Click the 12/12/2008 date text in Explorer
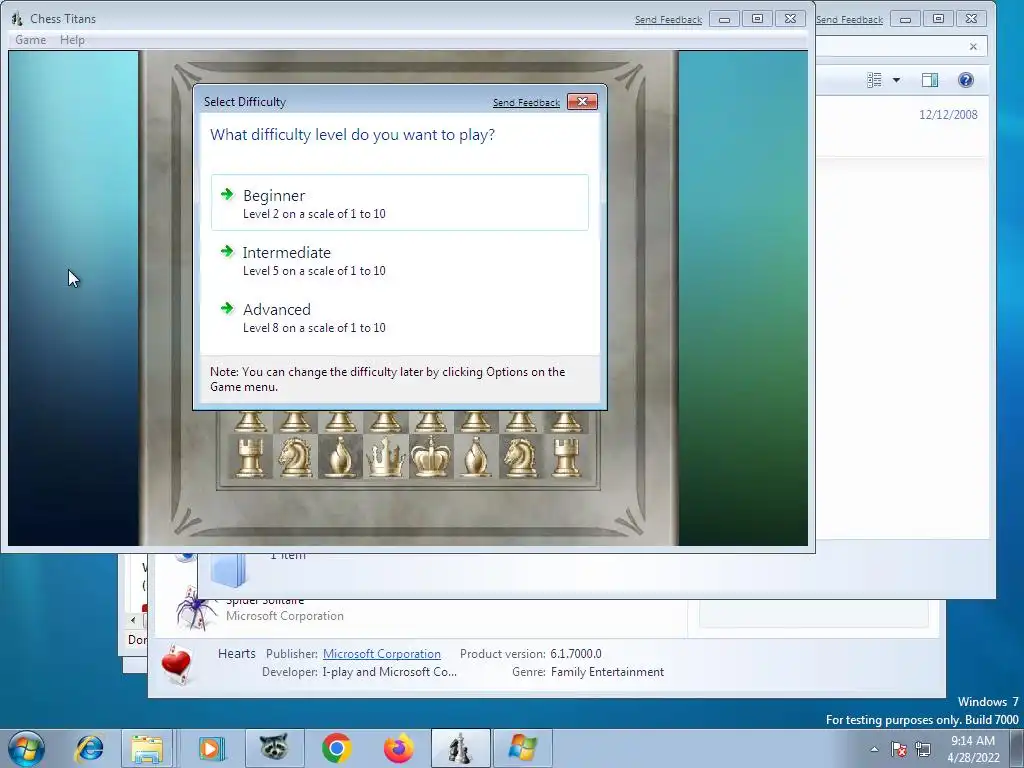The width and height of the screenshot is (1024, 768). 948,114
